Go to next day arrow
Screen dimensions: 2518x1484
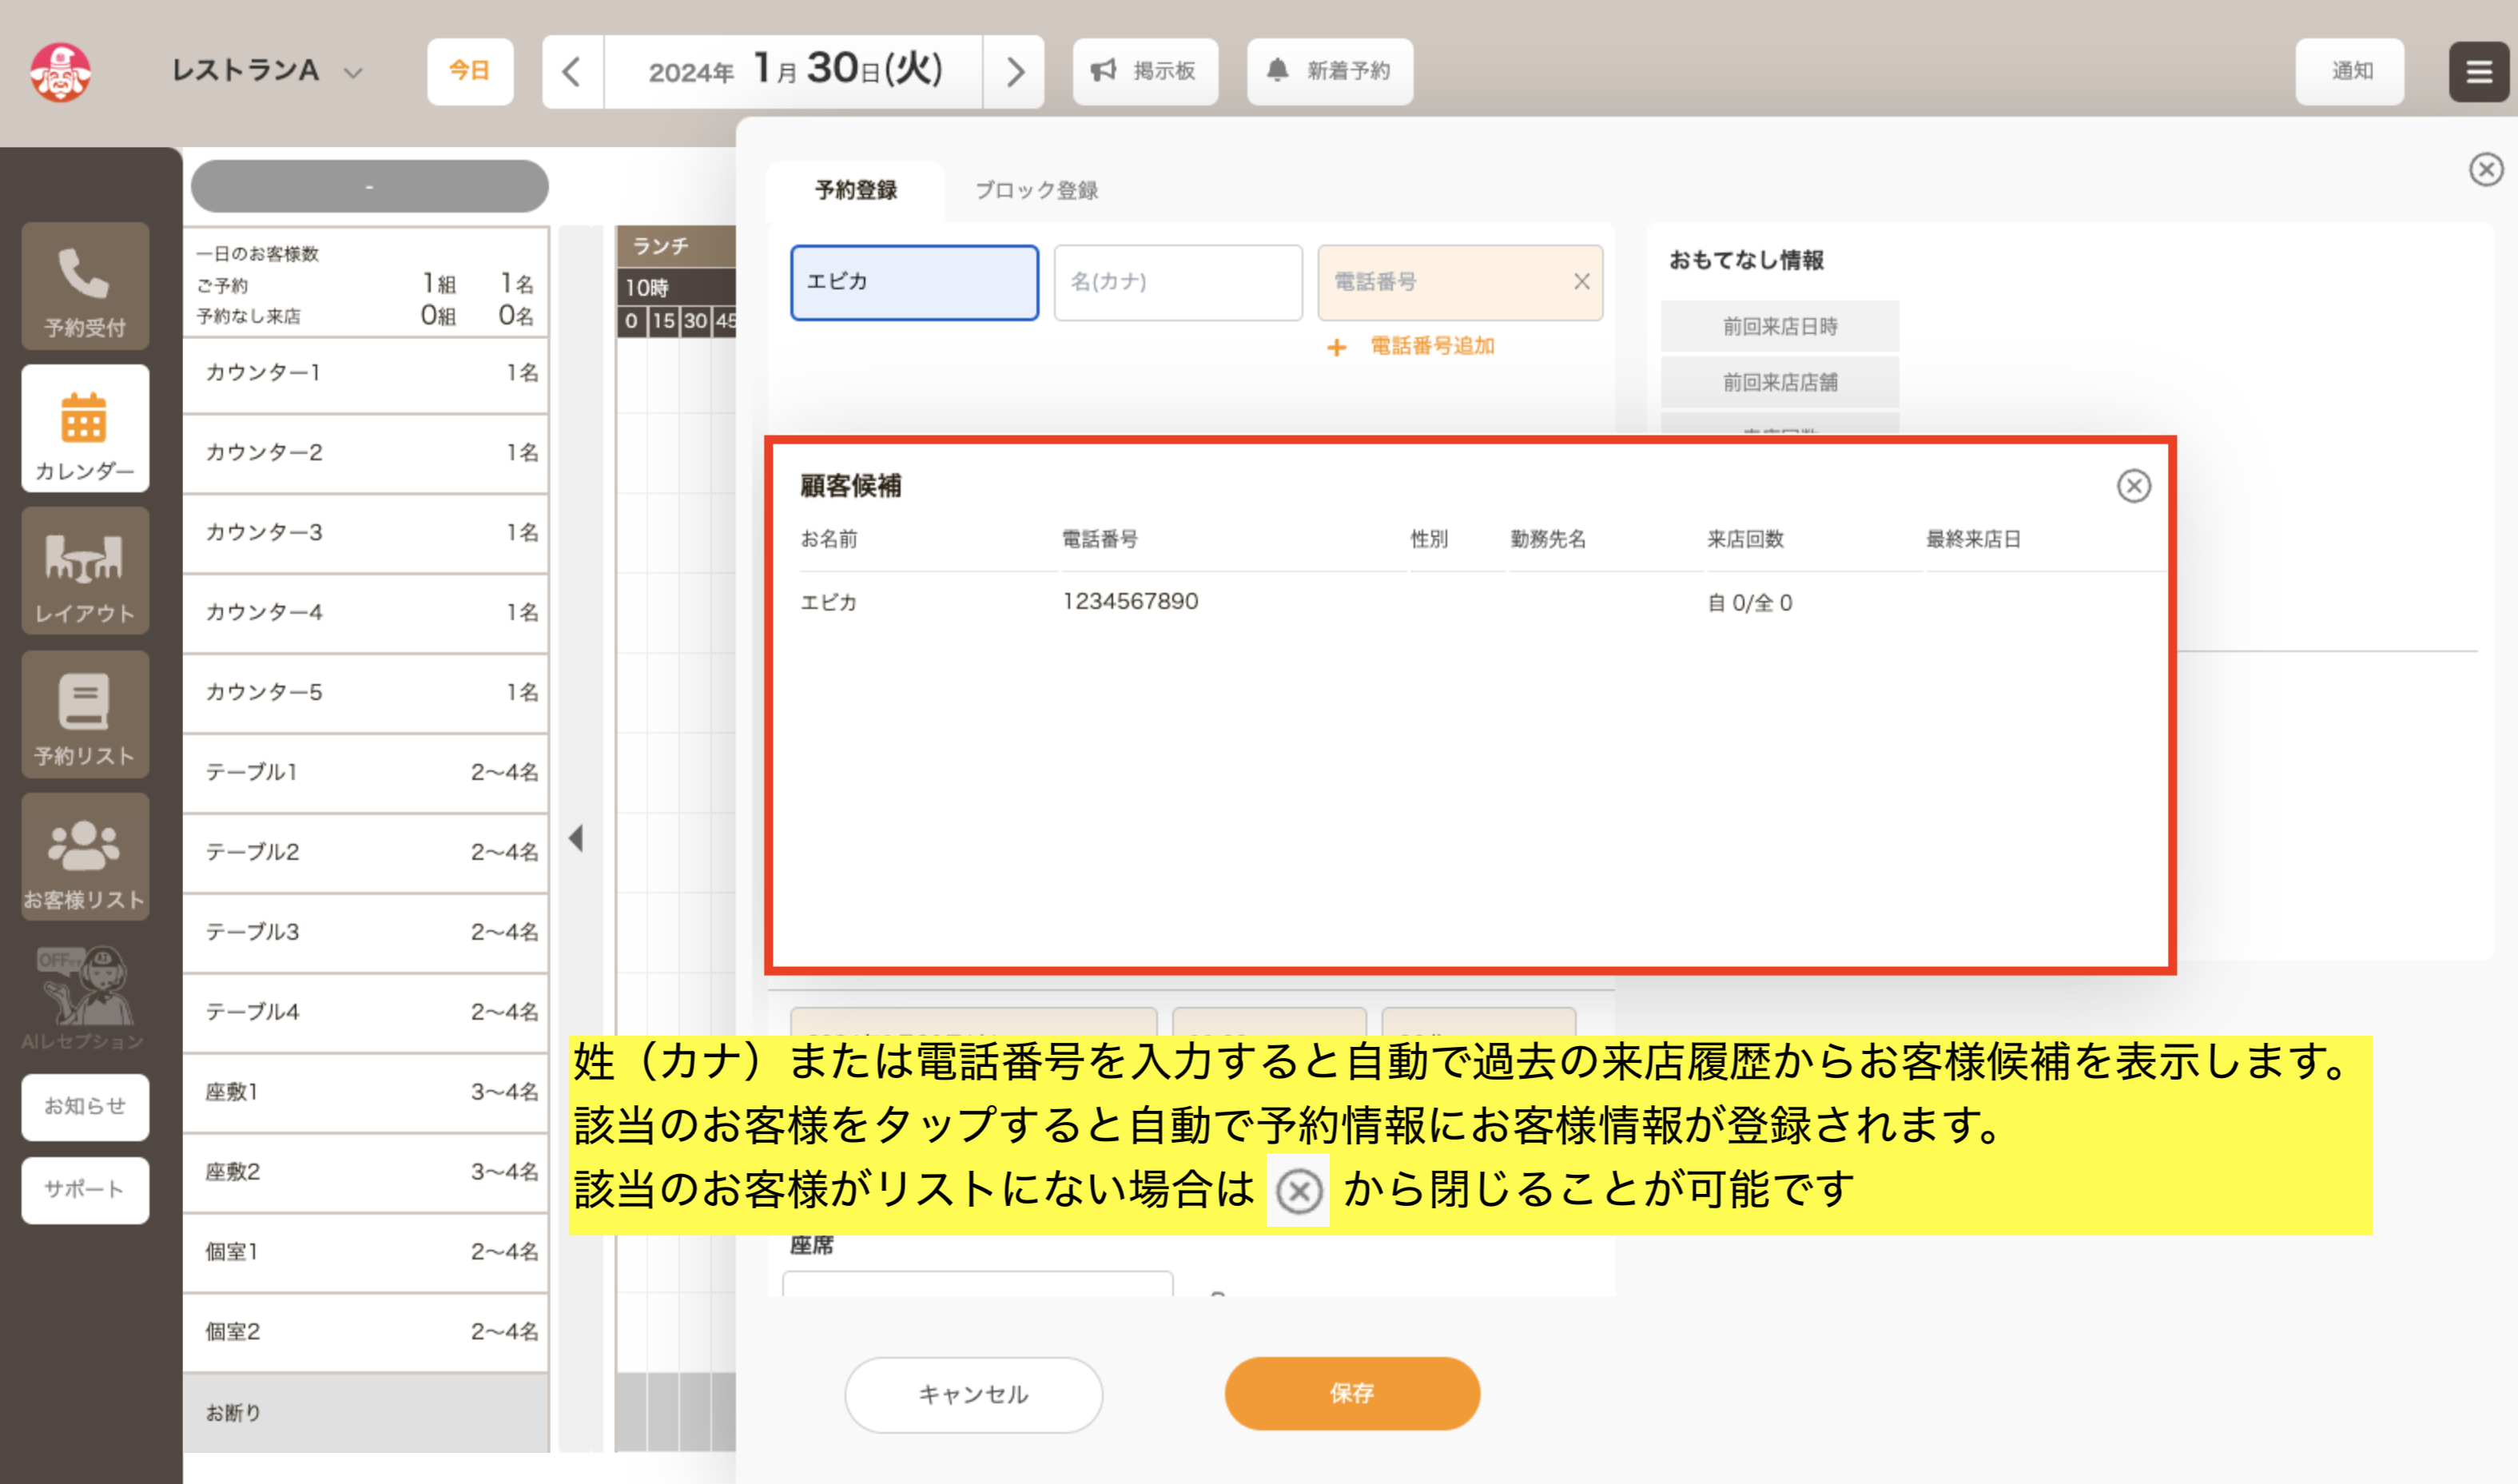pos(1014,72)
